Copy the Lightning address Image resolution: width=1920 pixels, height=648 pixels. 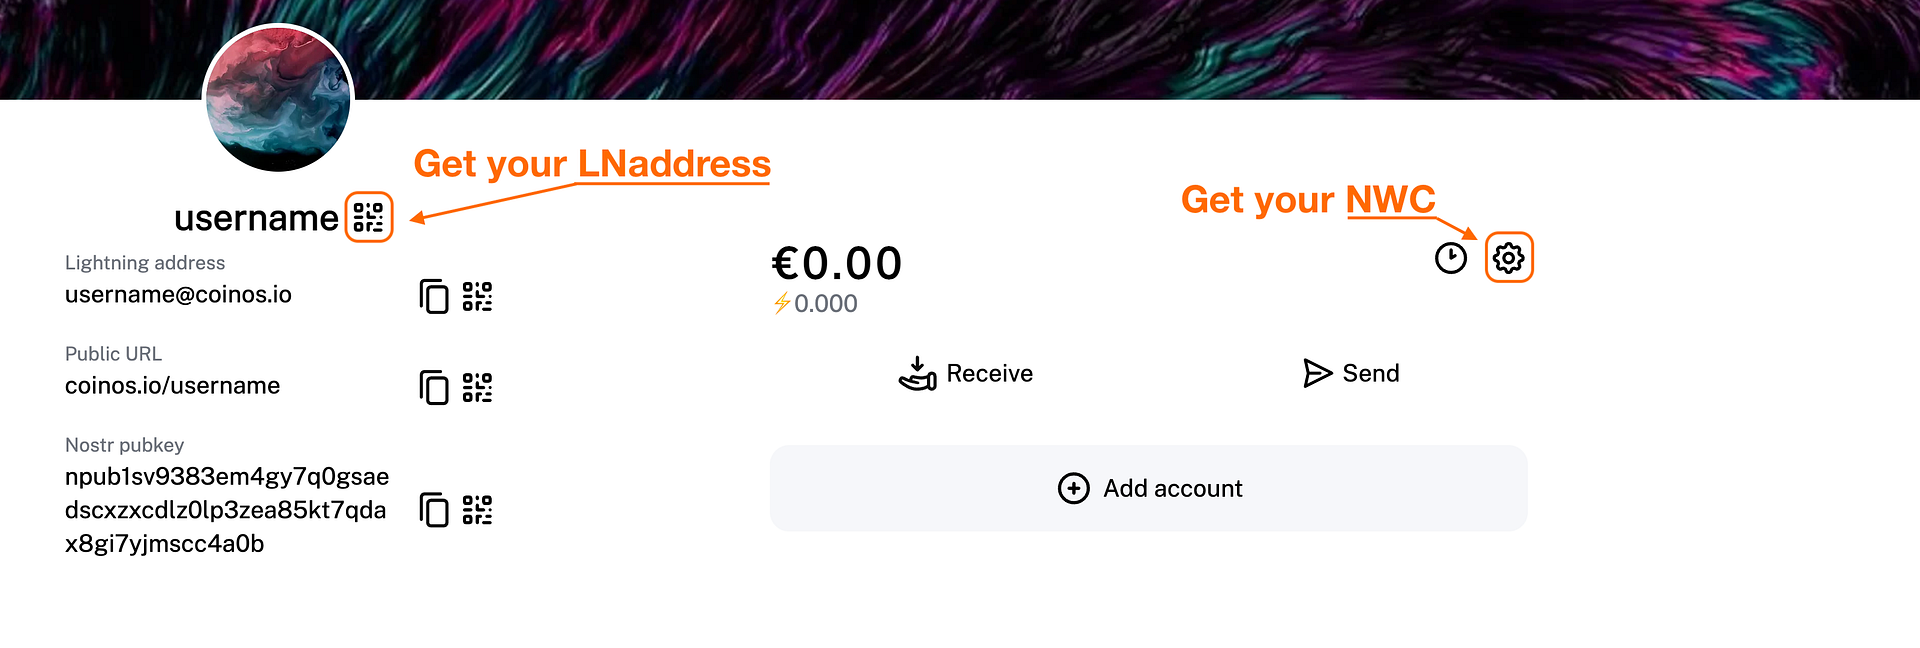(434, 297)
